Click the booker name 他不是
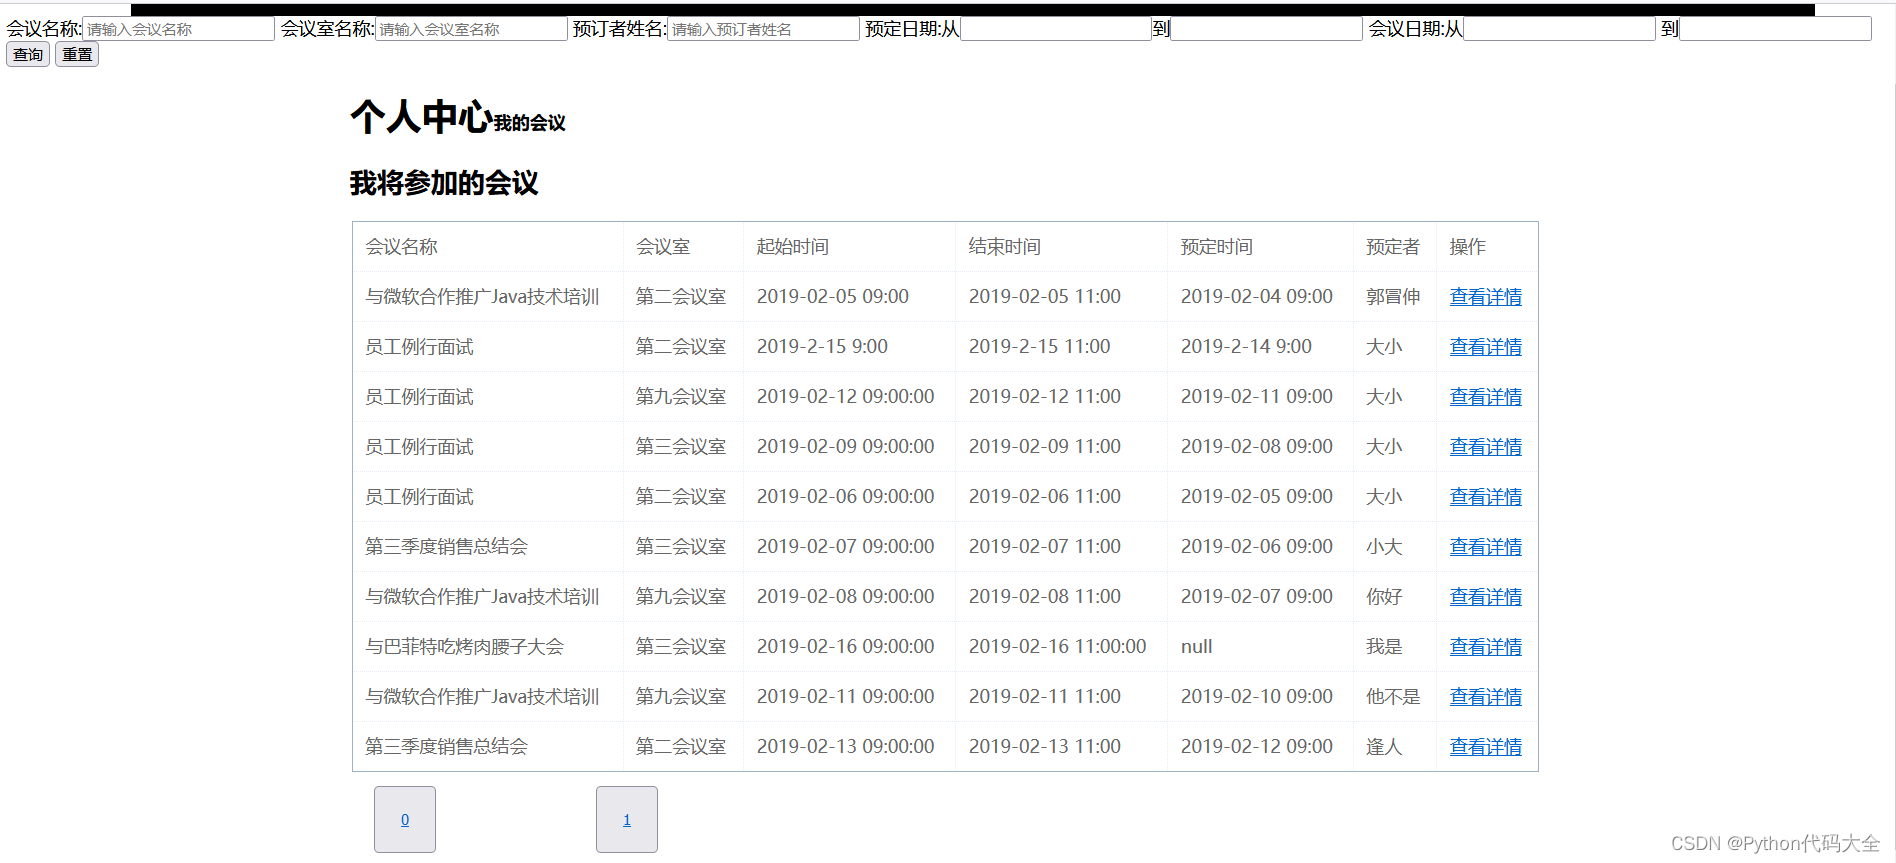 click(1393, 697)
